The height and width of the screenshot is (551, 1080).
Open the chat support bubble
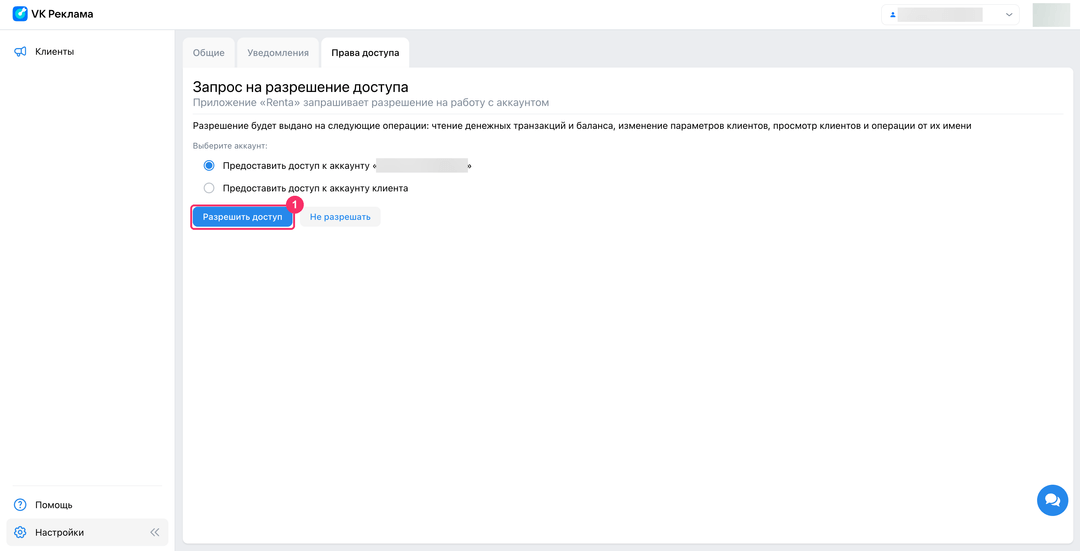(x=1052, y=500)
